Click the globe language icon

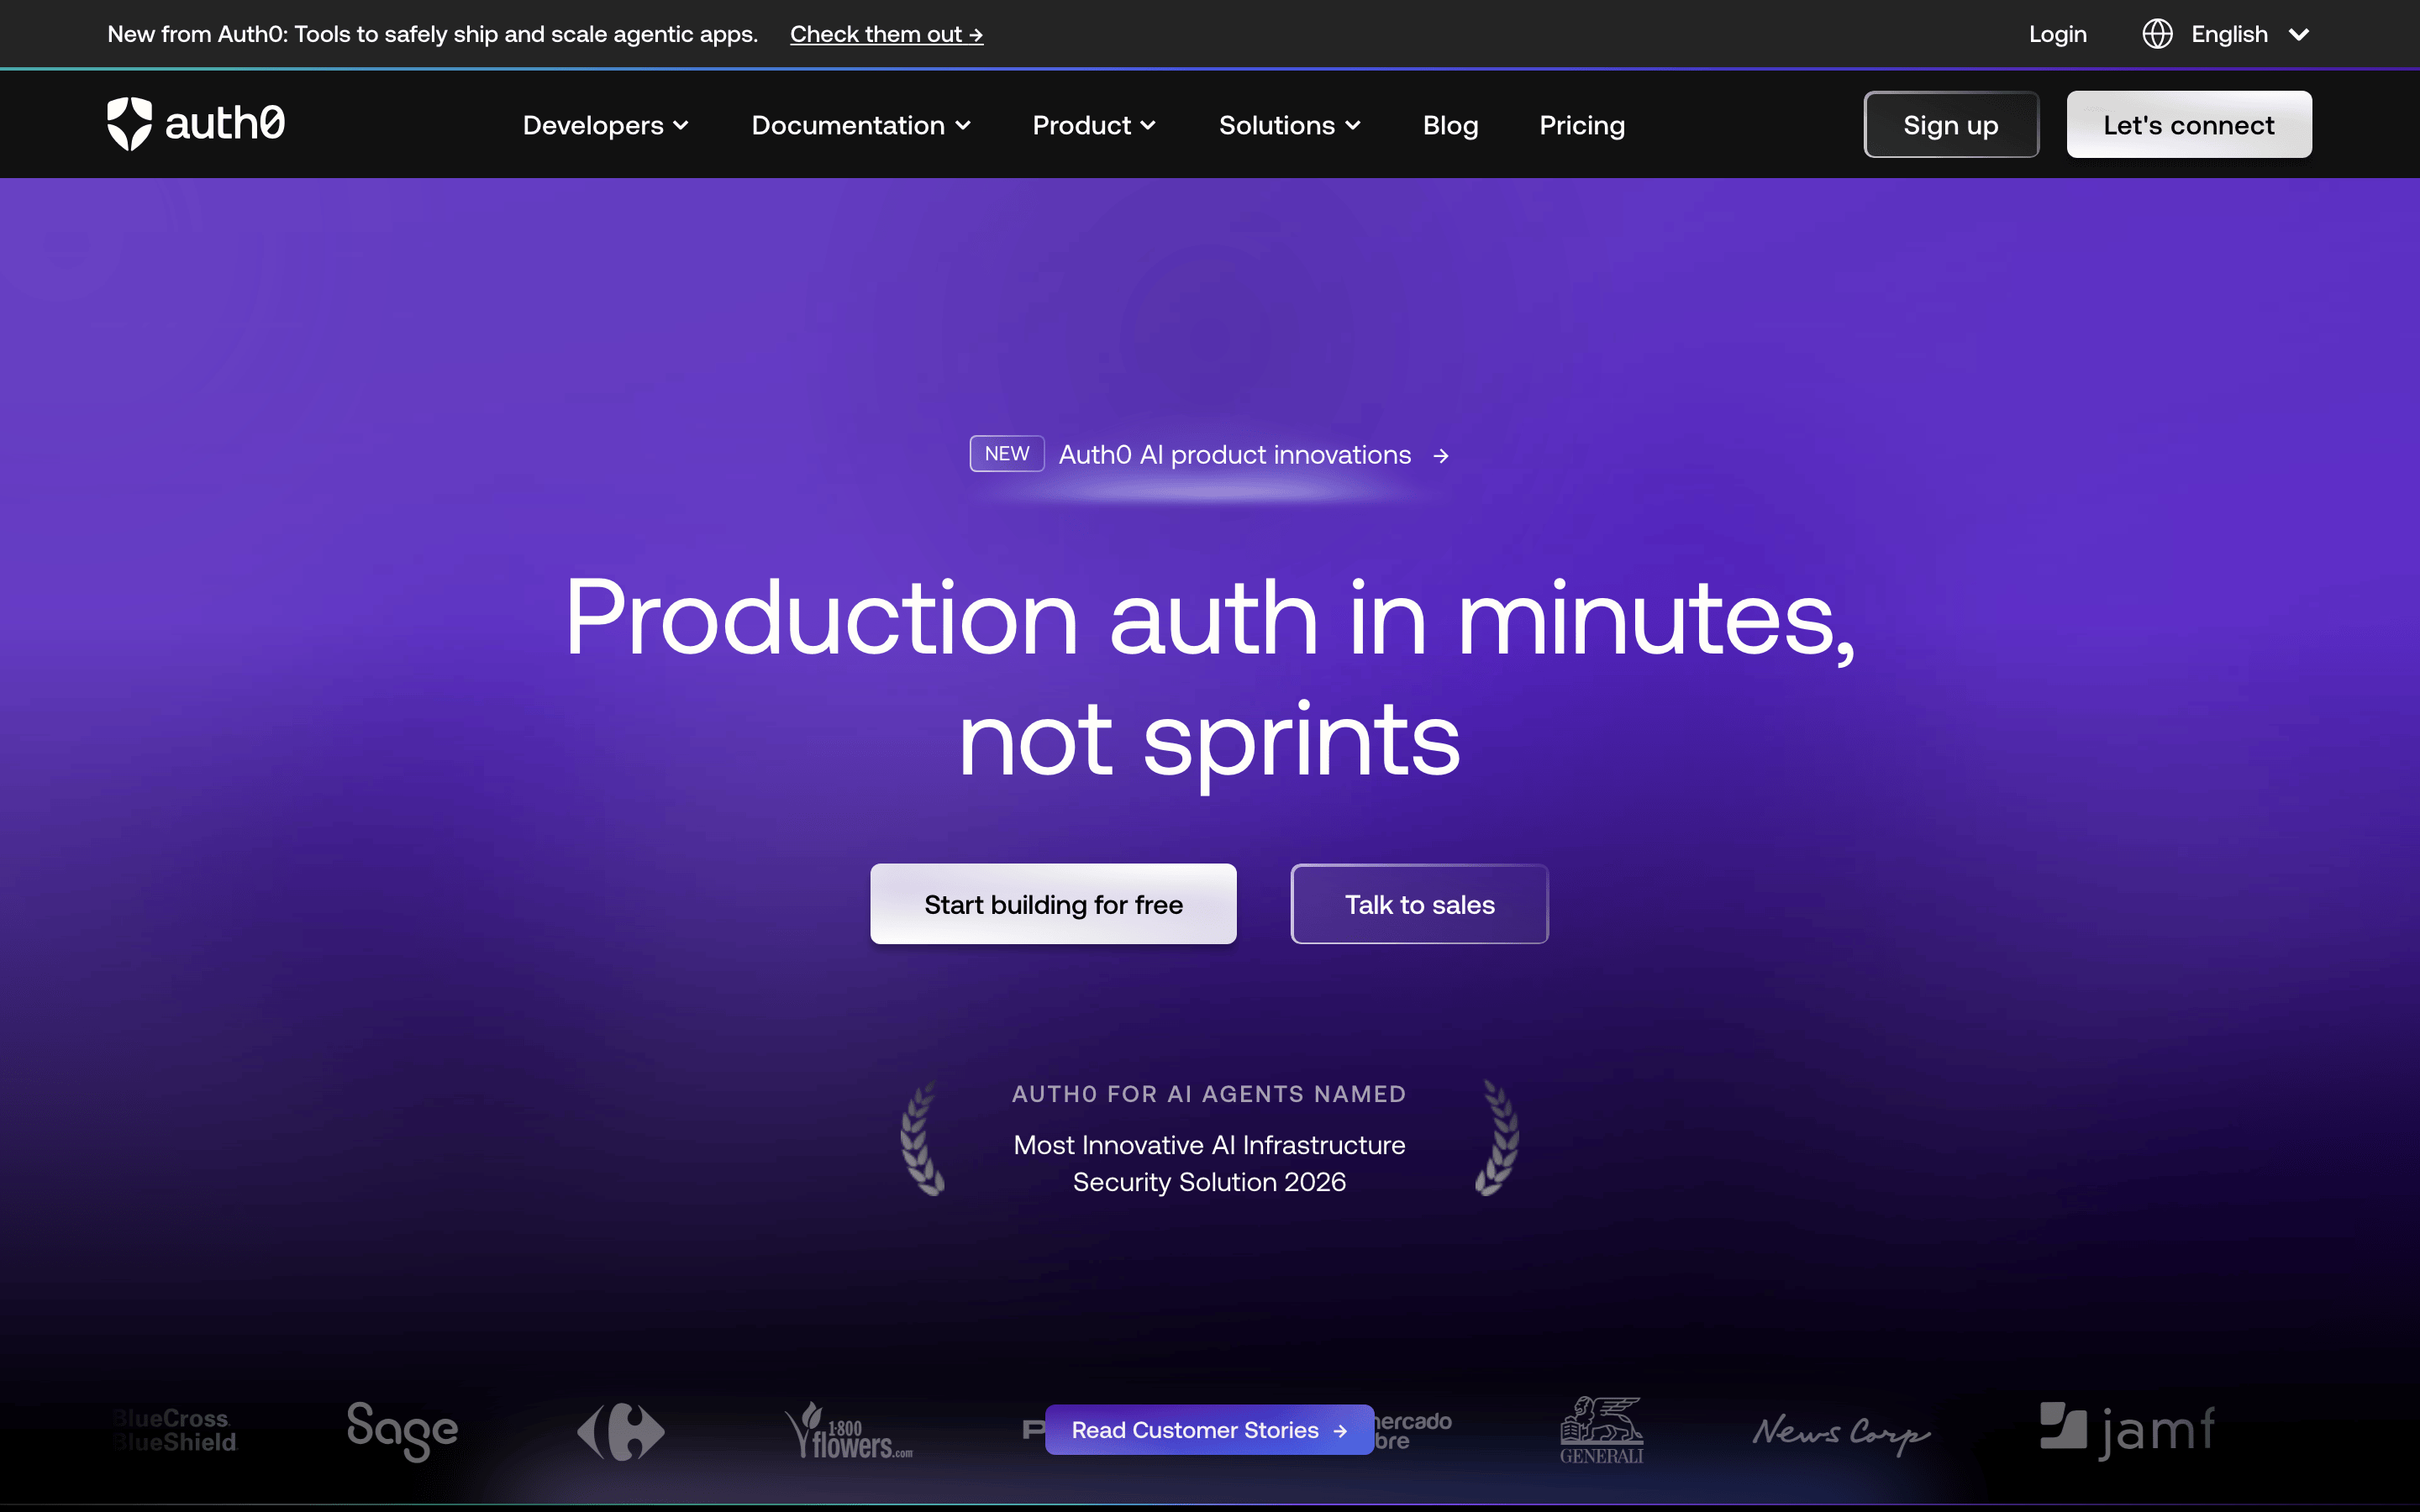click(2157, 34)
